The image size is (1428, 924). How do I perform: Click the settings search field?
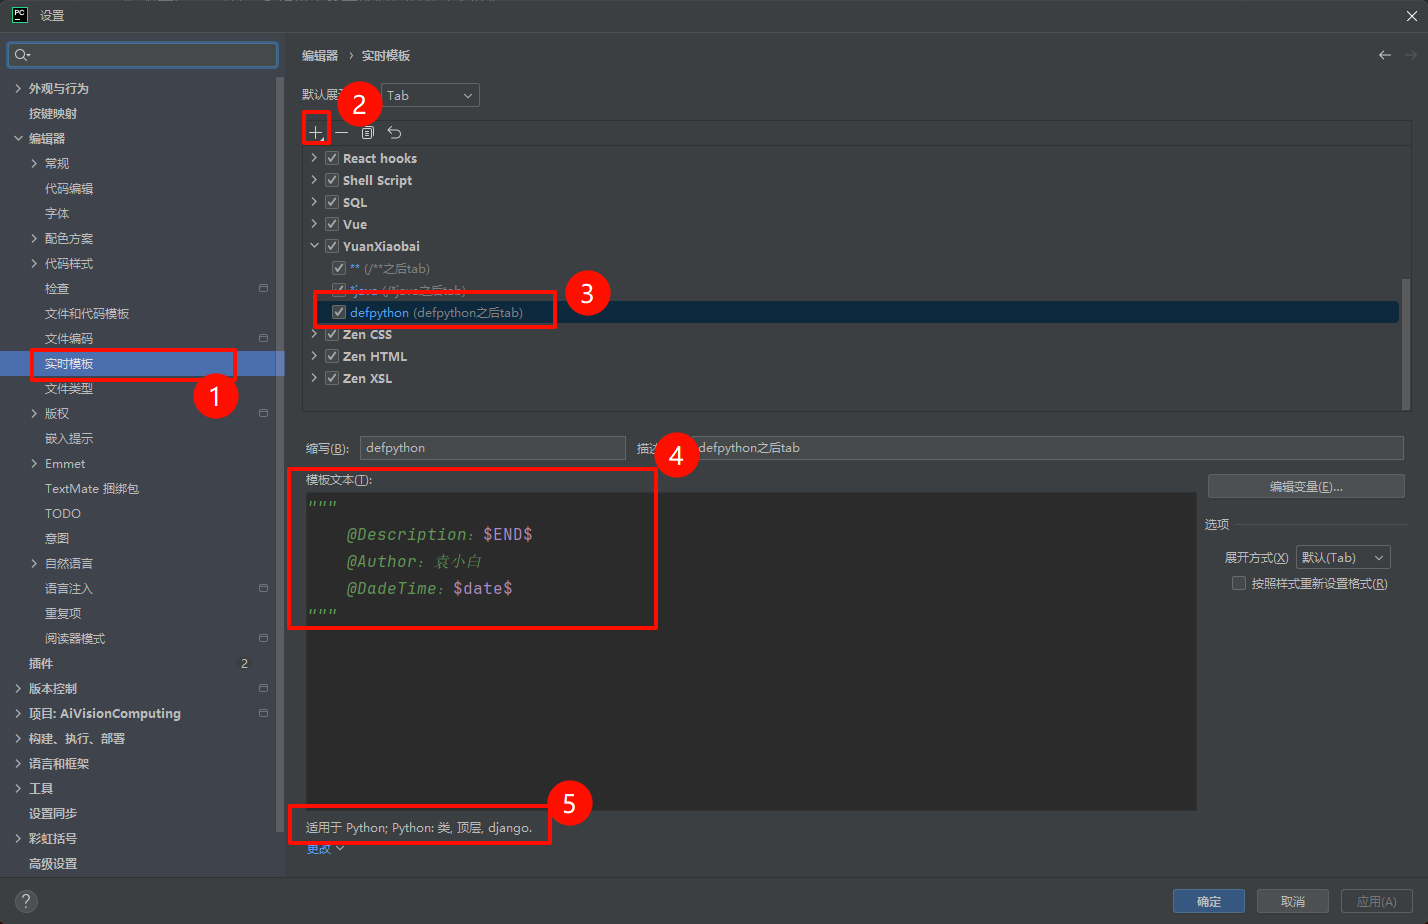click(143, 55)
